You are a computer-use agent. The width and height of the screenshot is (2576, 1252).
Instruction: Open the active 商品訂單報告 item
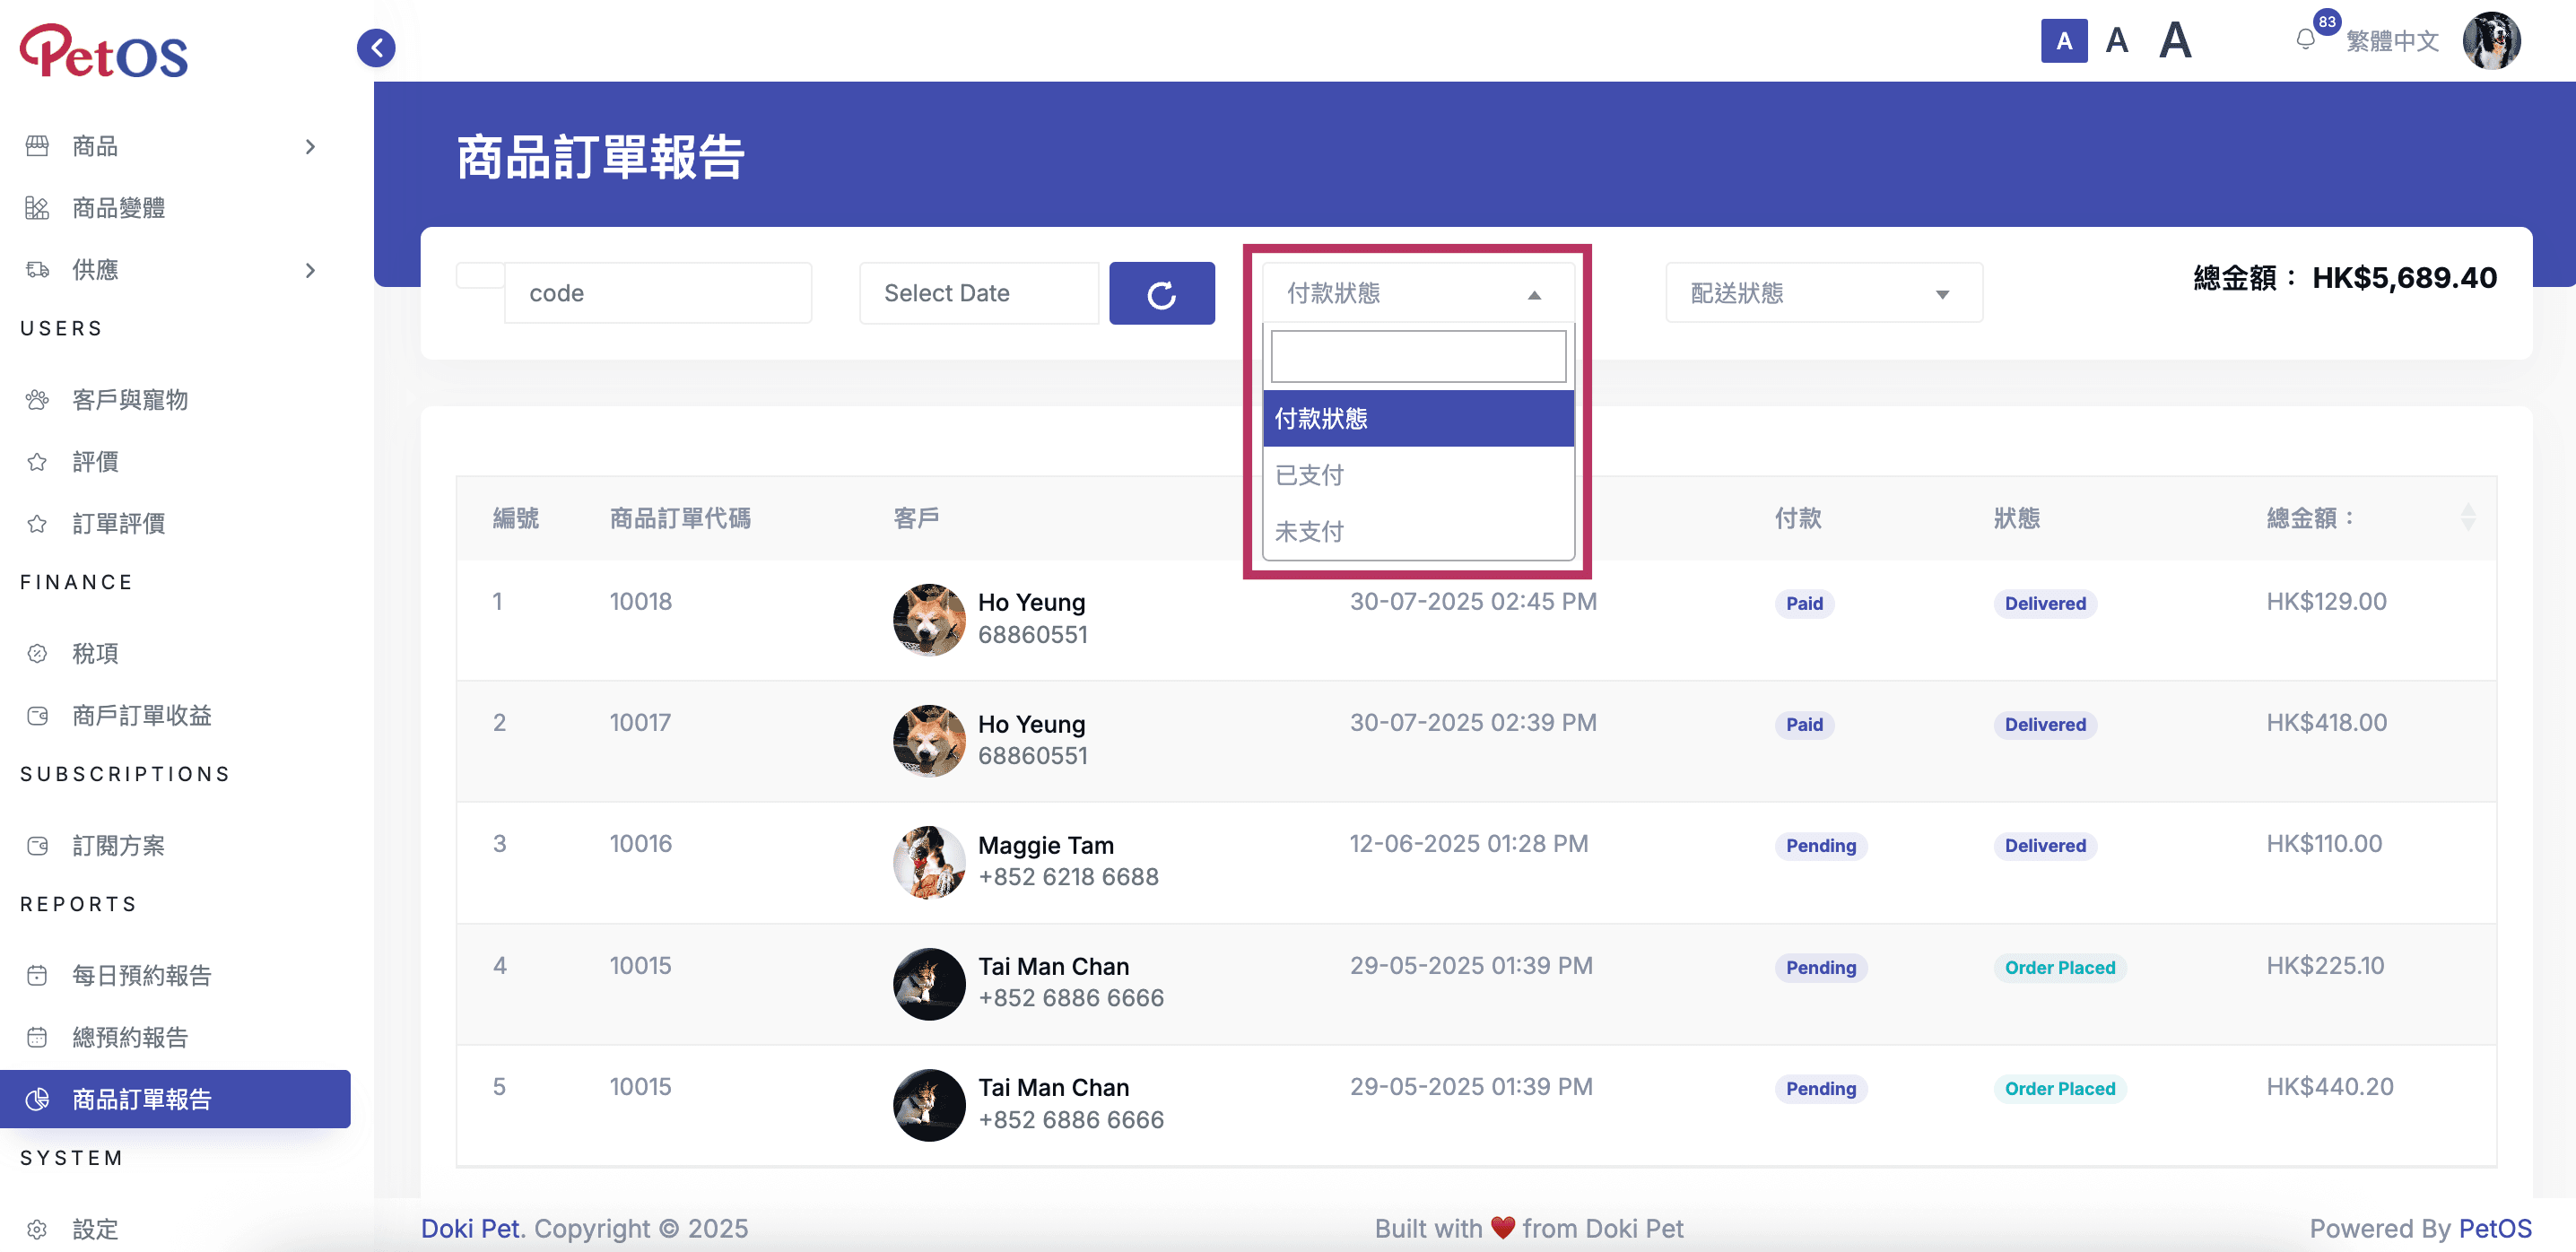click(175, 1099)
